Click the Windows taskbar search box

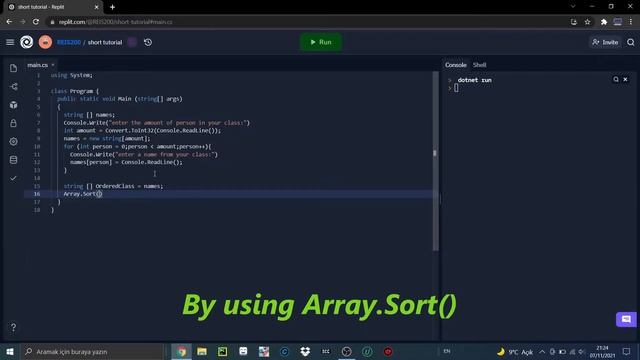[x=93, y=351]
